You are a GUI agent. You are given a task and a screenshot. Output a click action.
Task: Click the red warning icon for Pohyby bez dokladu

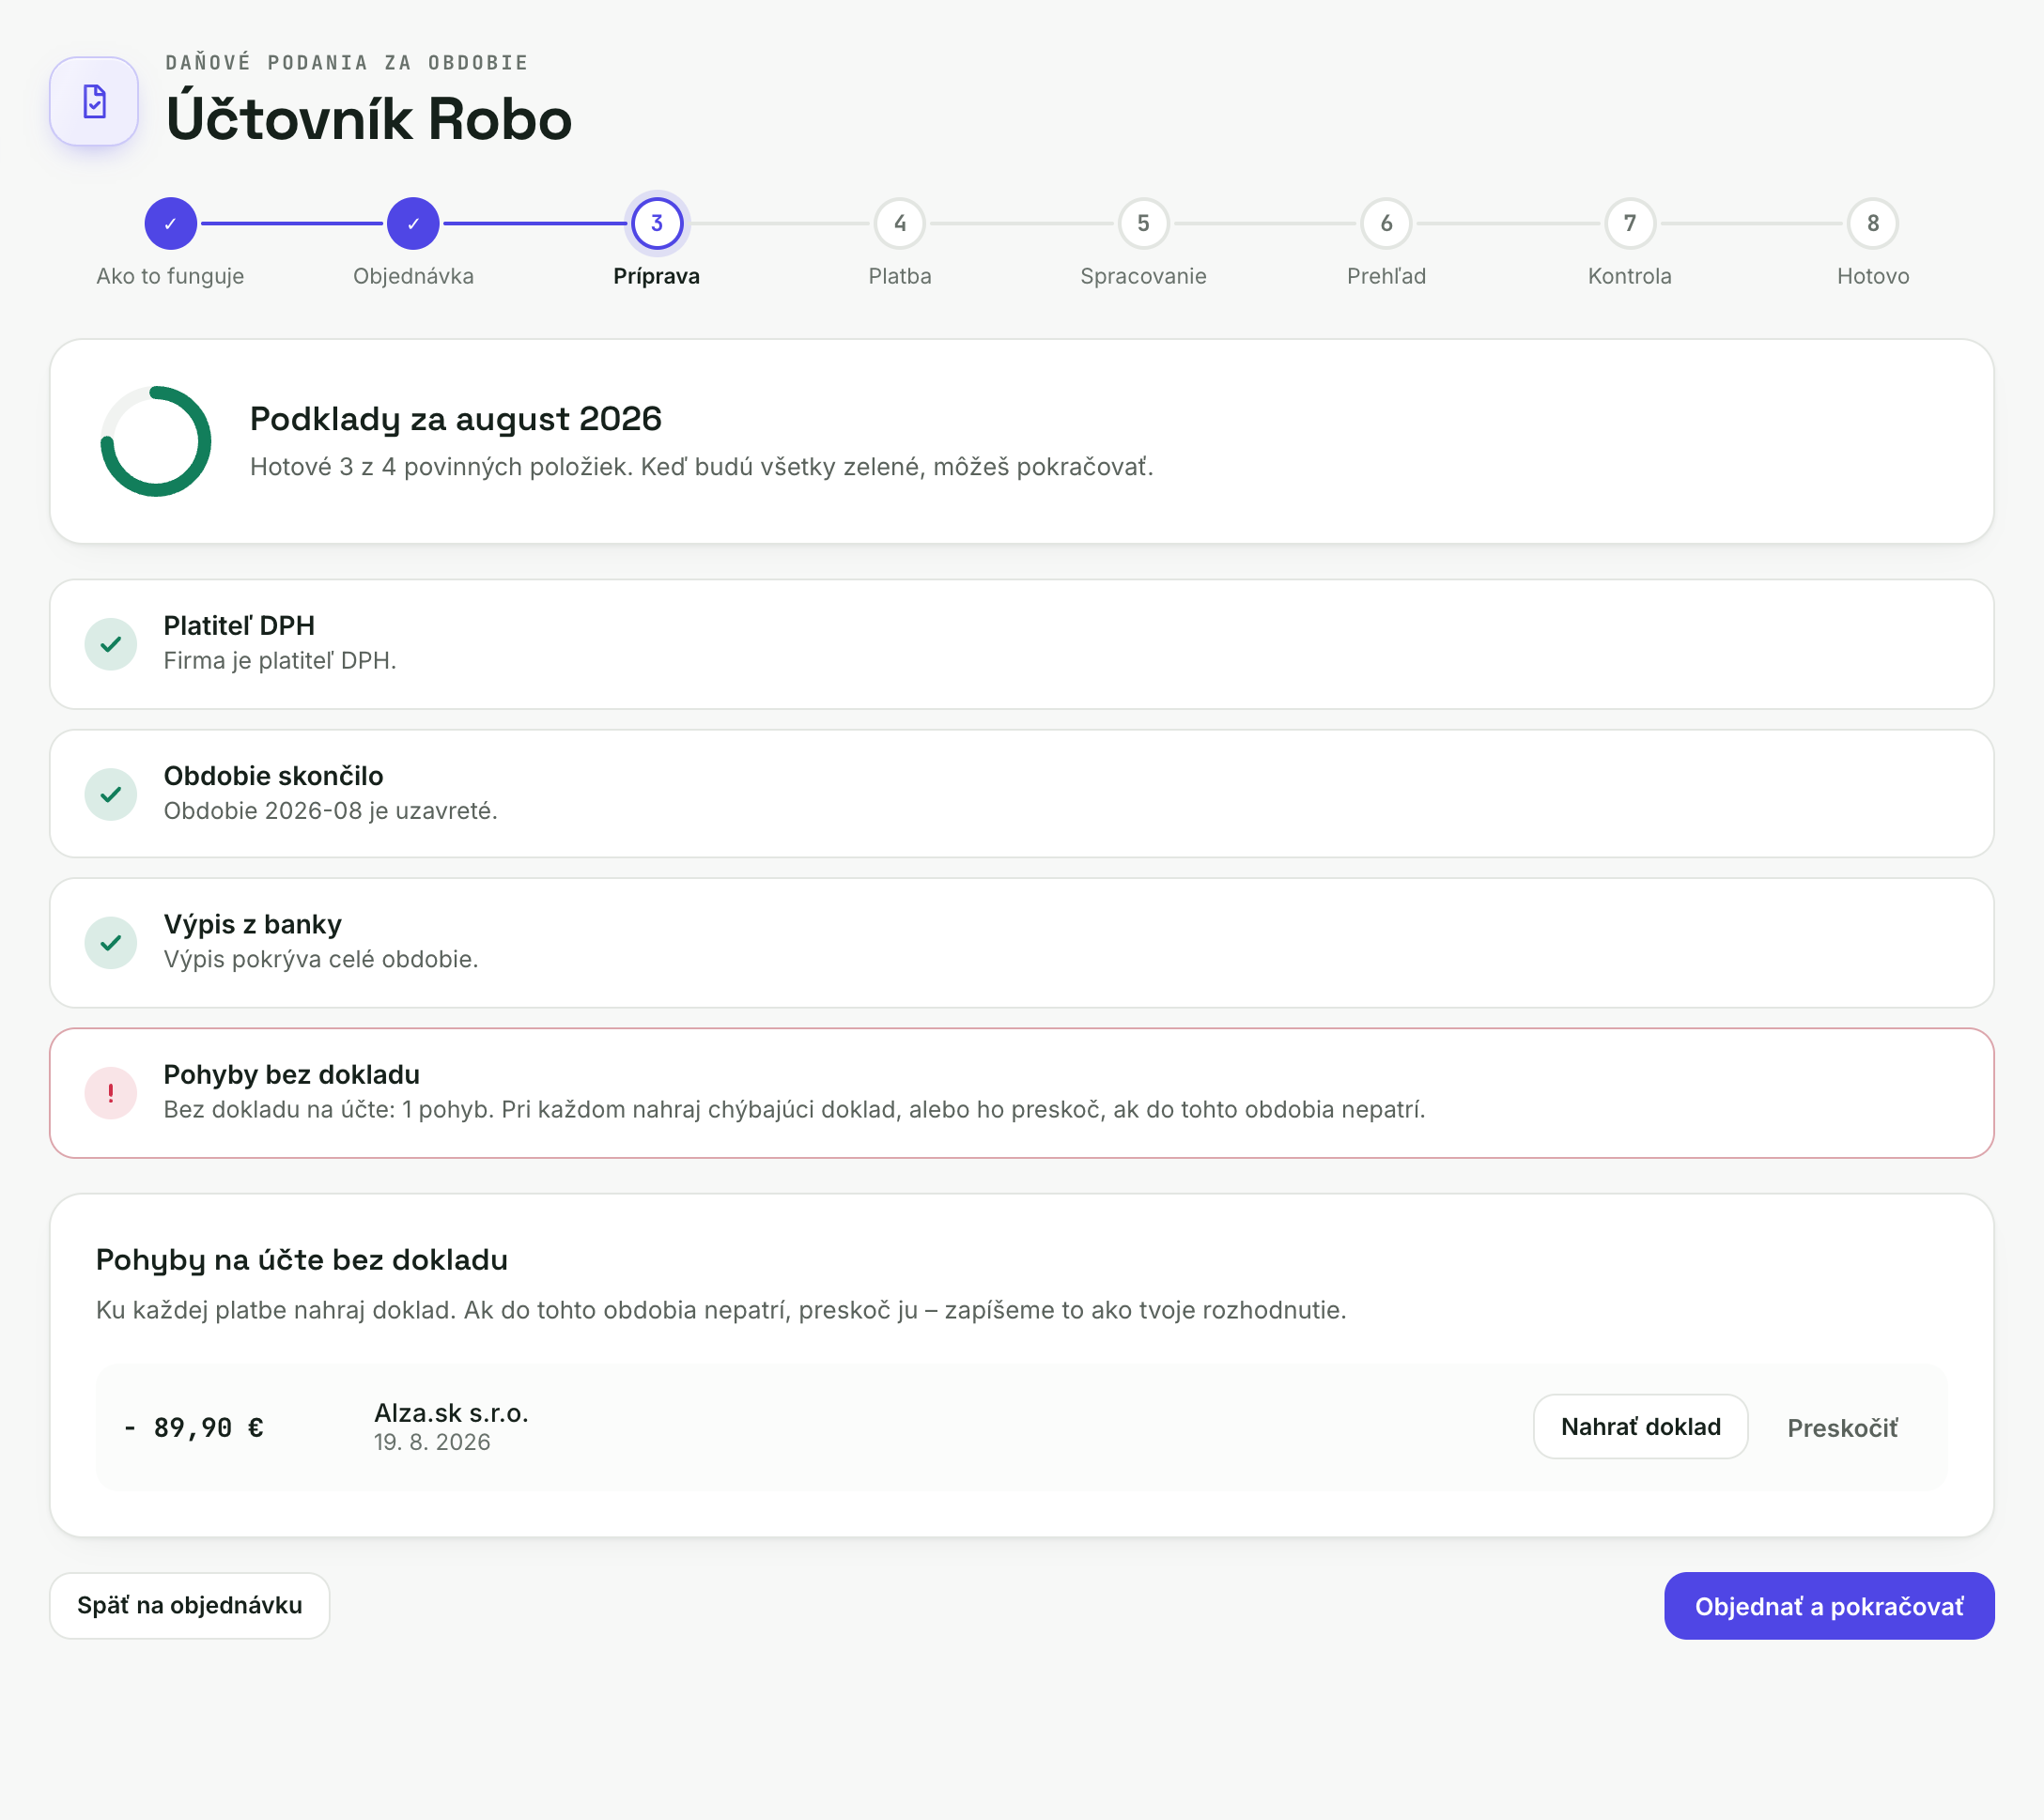tap(111, 1093)
